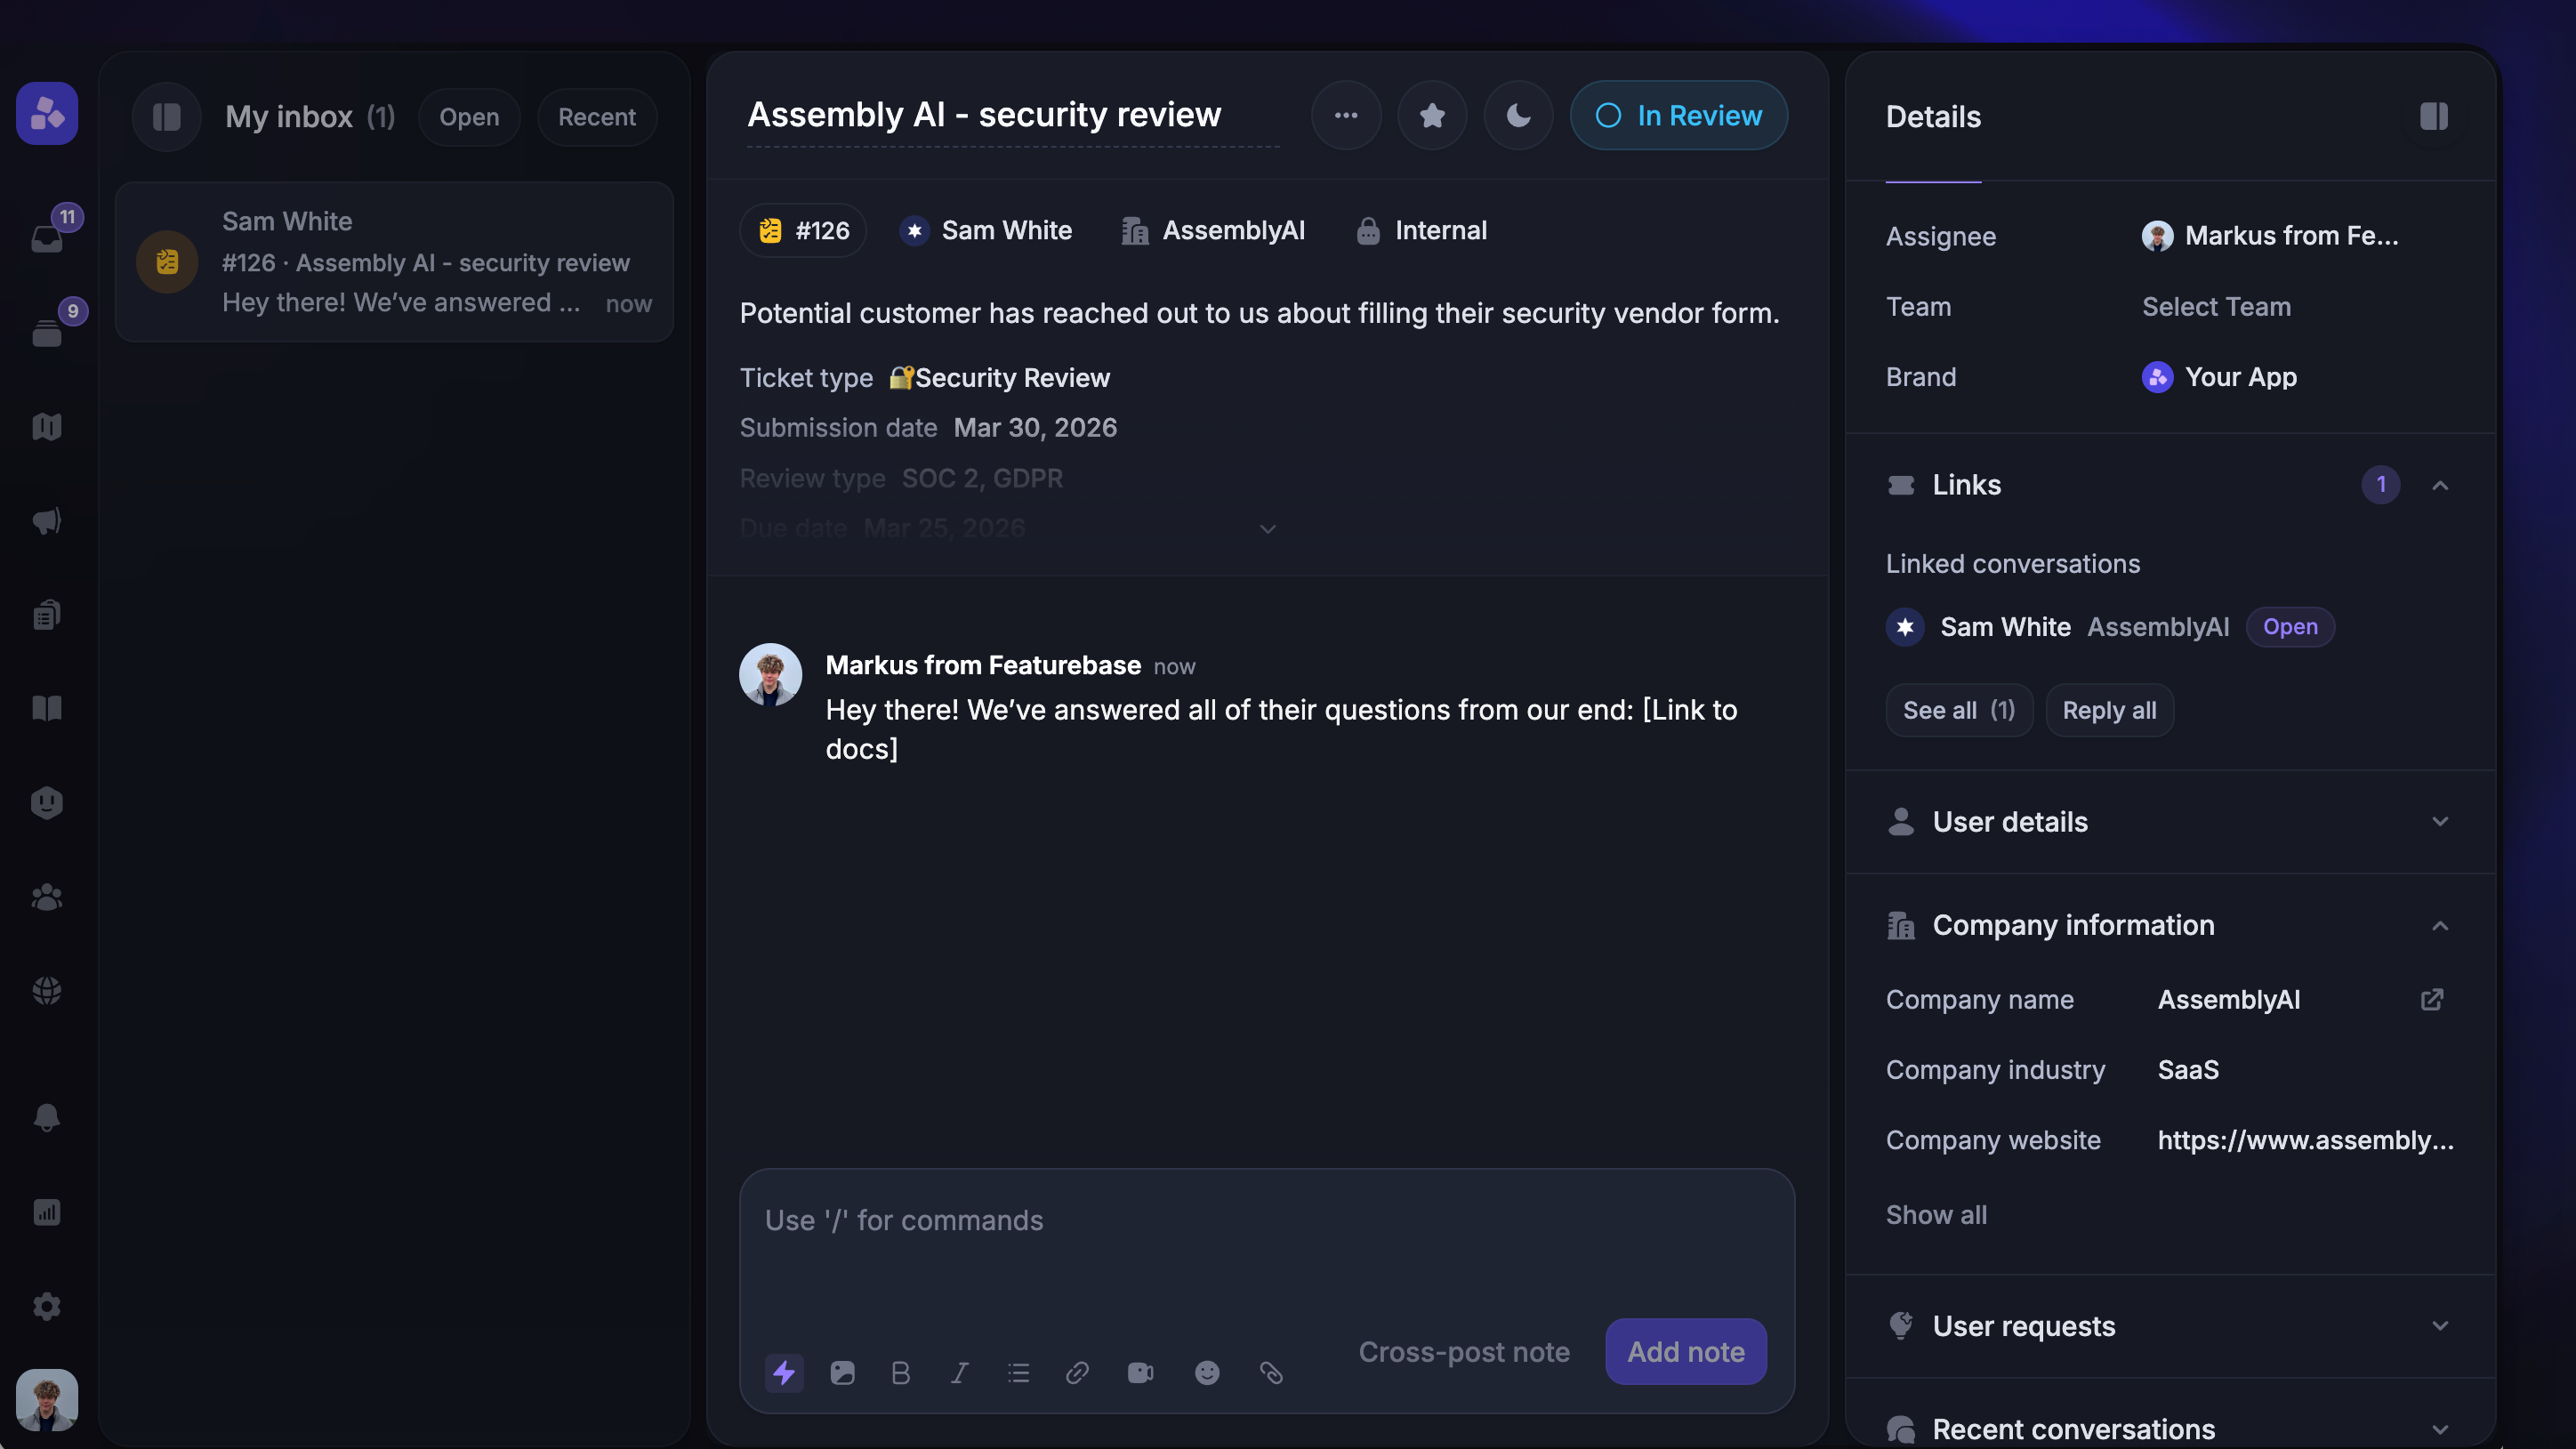Toggle bold formatting in the note editor
The image size is (2576, 1449).
(x=900, y=1372)
